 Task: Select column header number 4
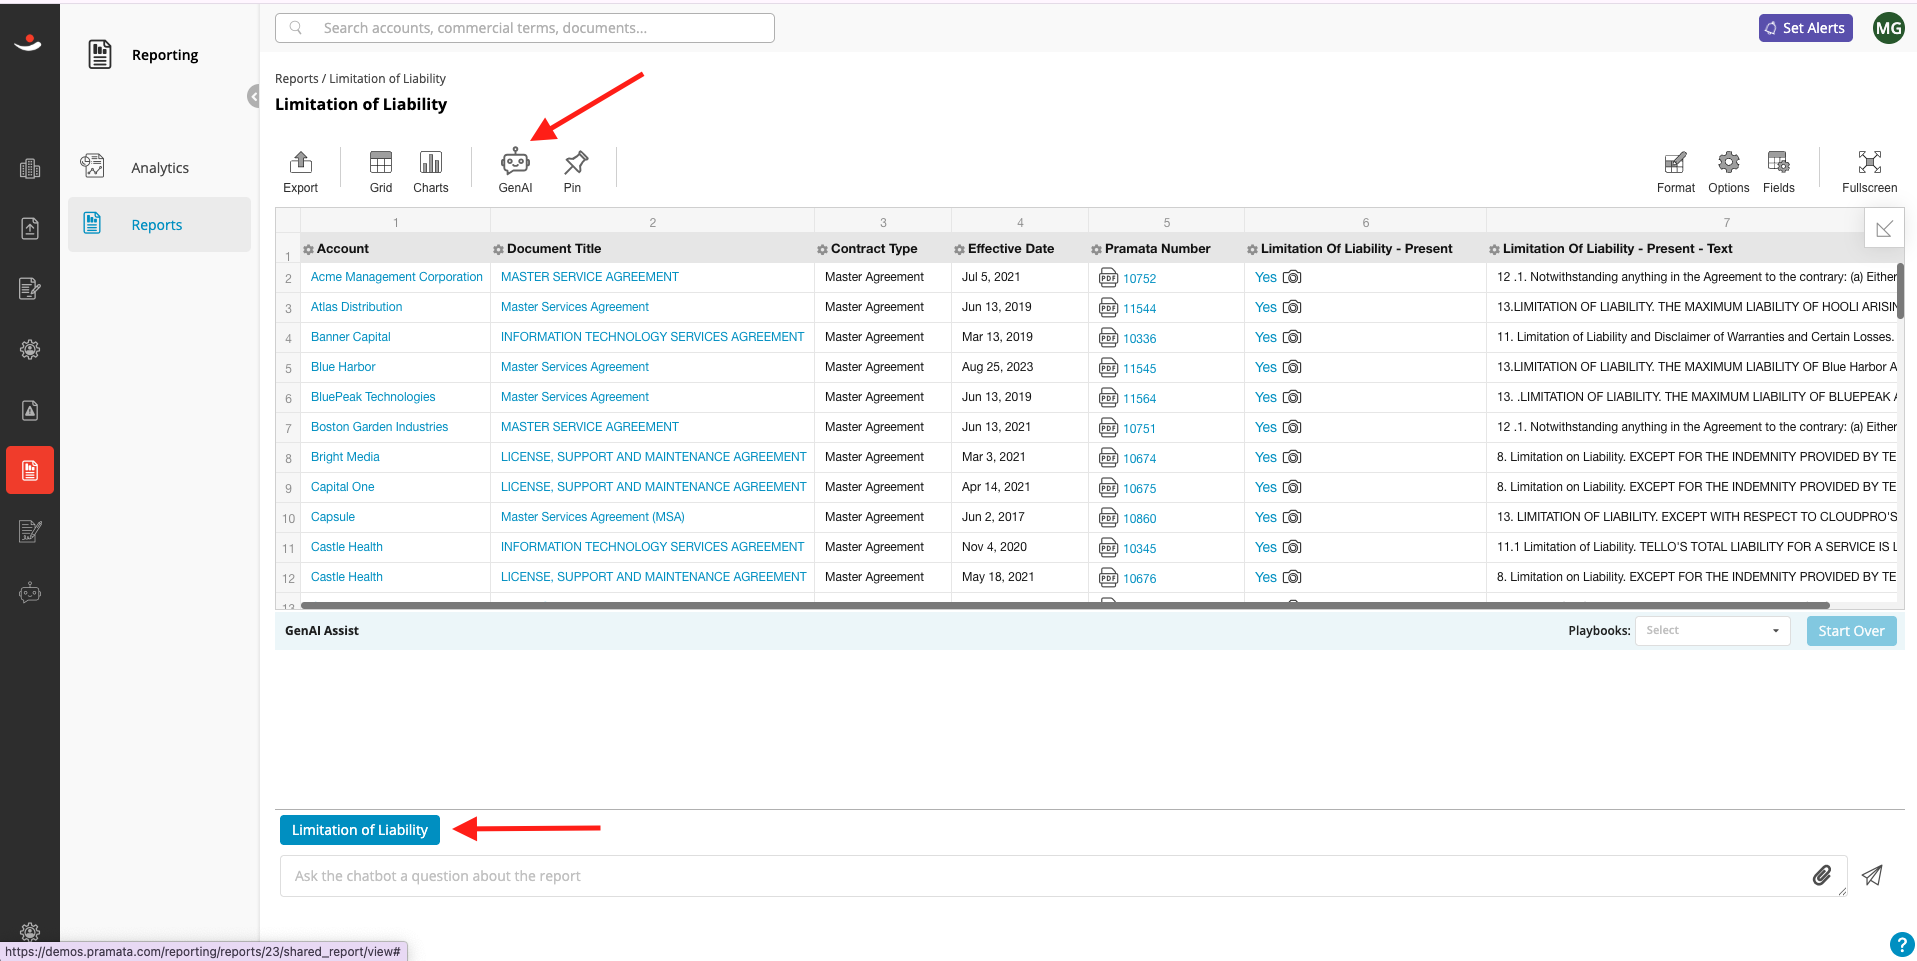click(1019, 222)
